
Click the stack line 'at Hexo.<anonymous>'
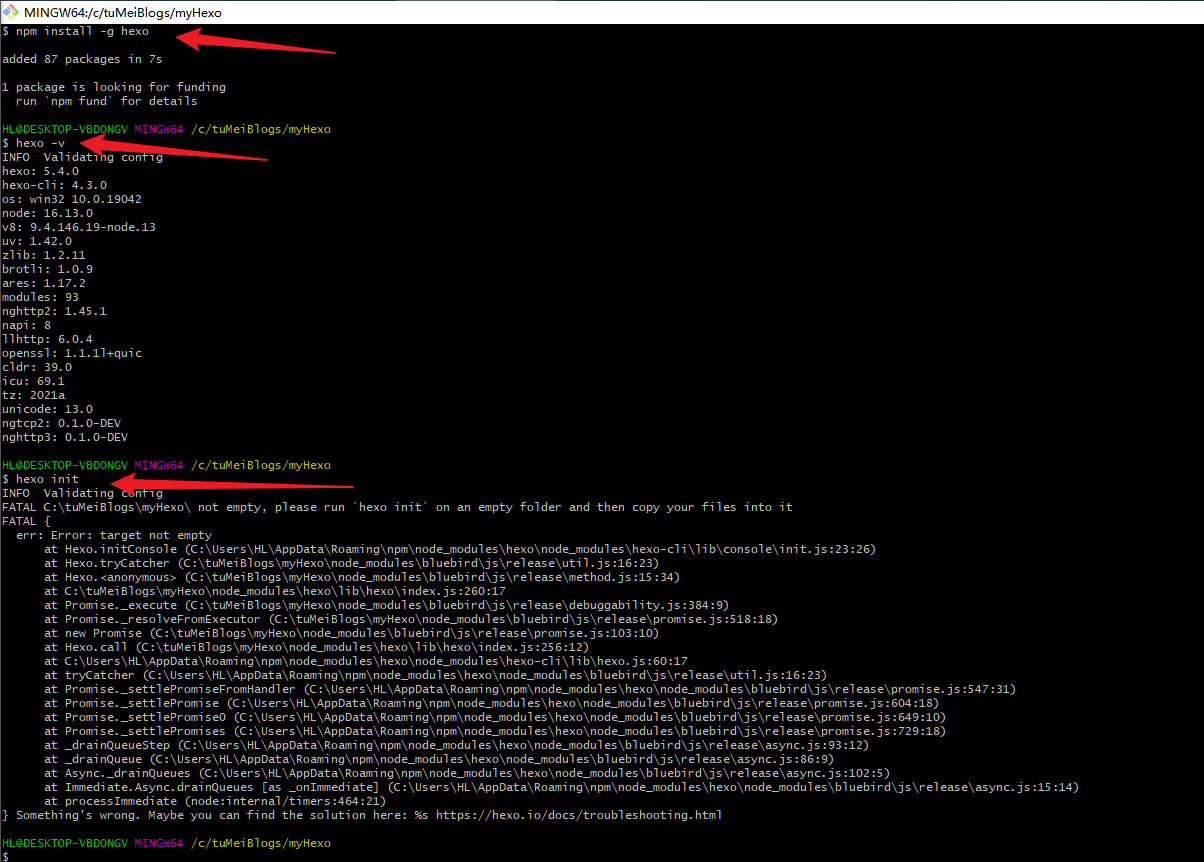[x=362, y=577]
